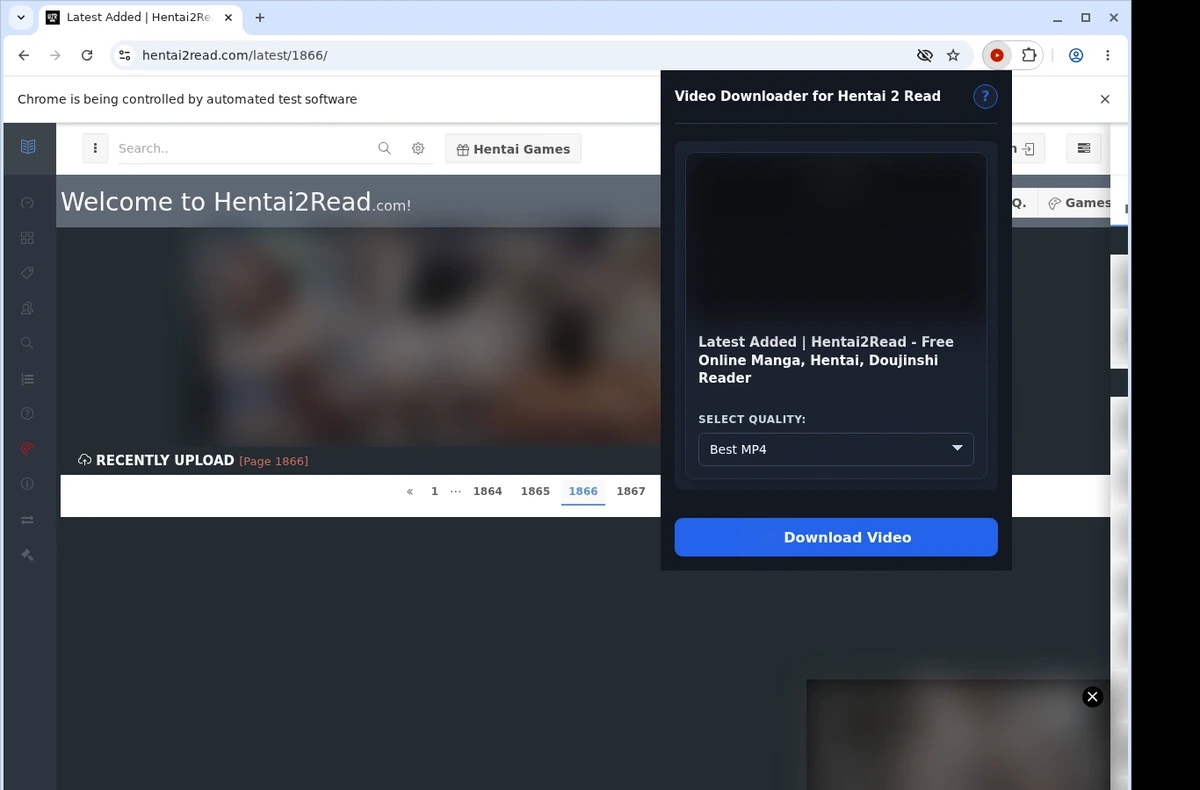Click the Welcome to Hentai2Read heading

click(236, 202)
